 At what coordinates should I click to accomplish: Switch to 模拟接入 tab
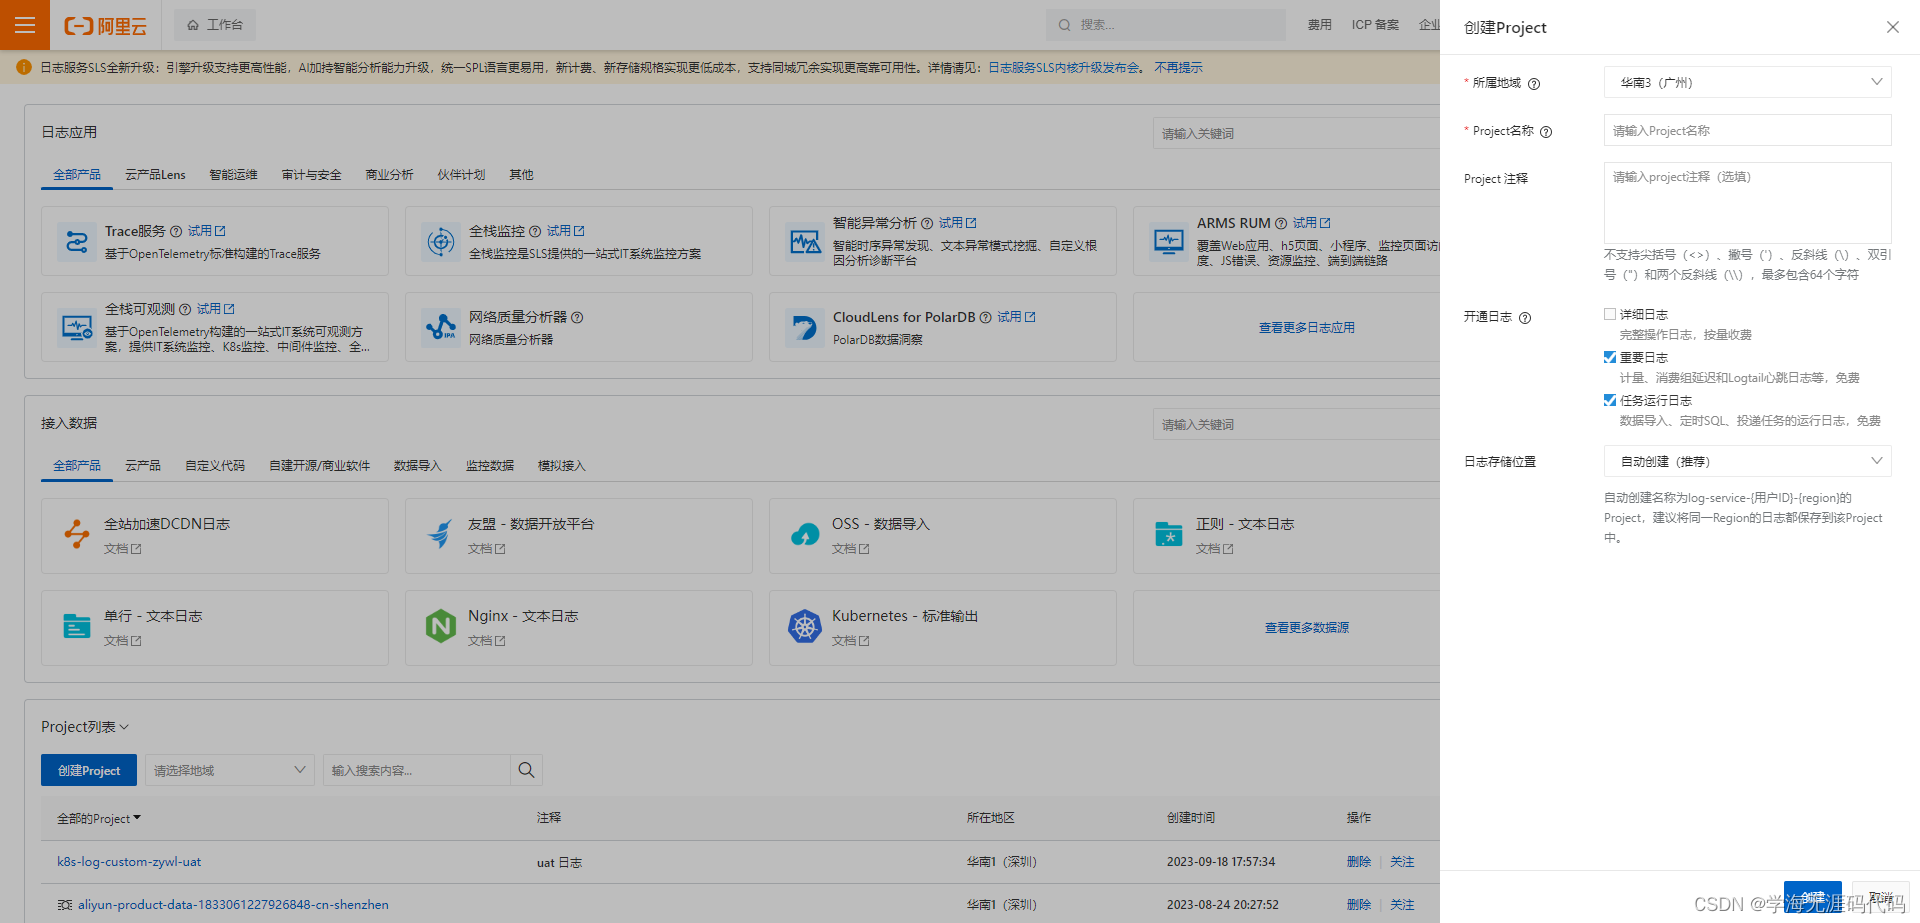561,465
